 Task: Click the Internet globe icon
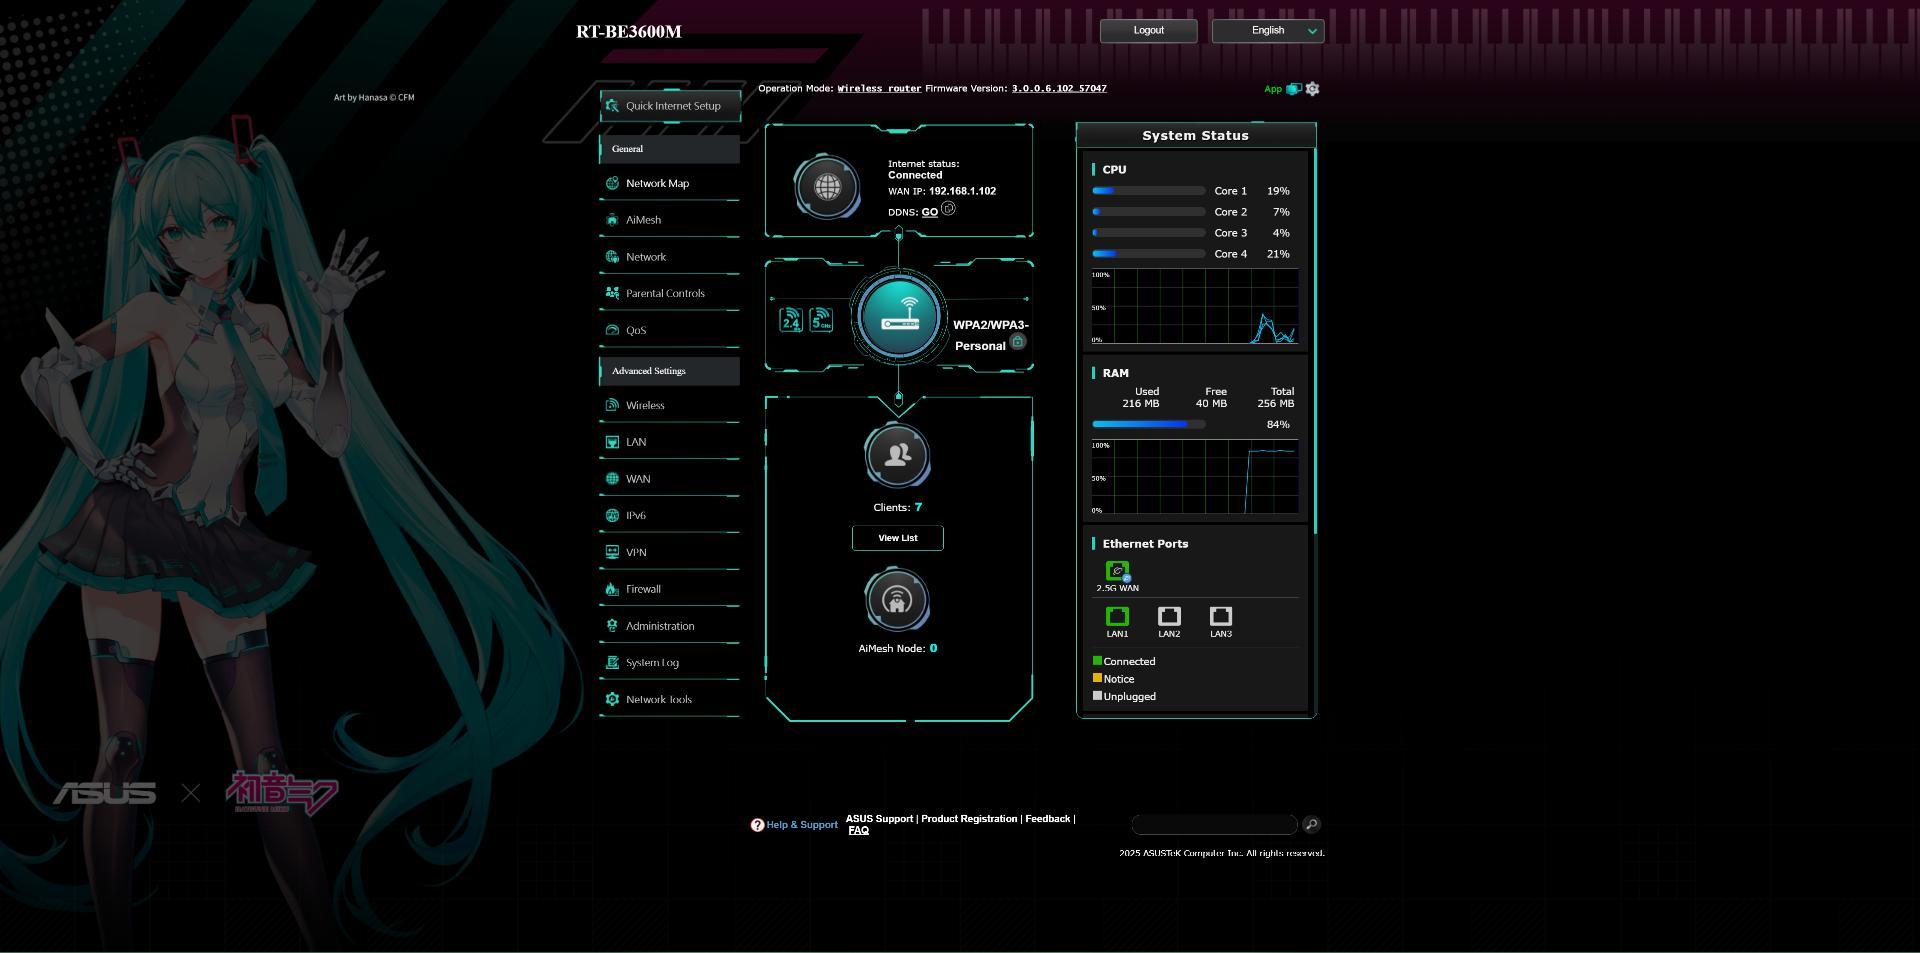coord(827,187)
